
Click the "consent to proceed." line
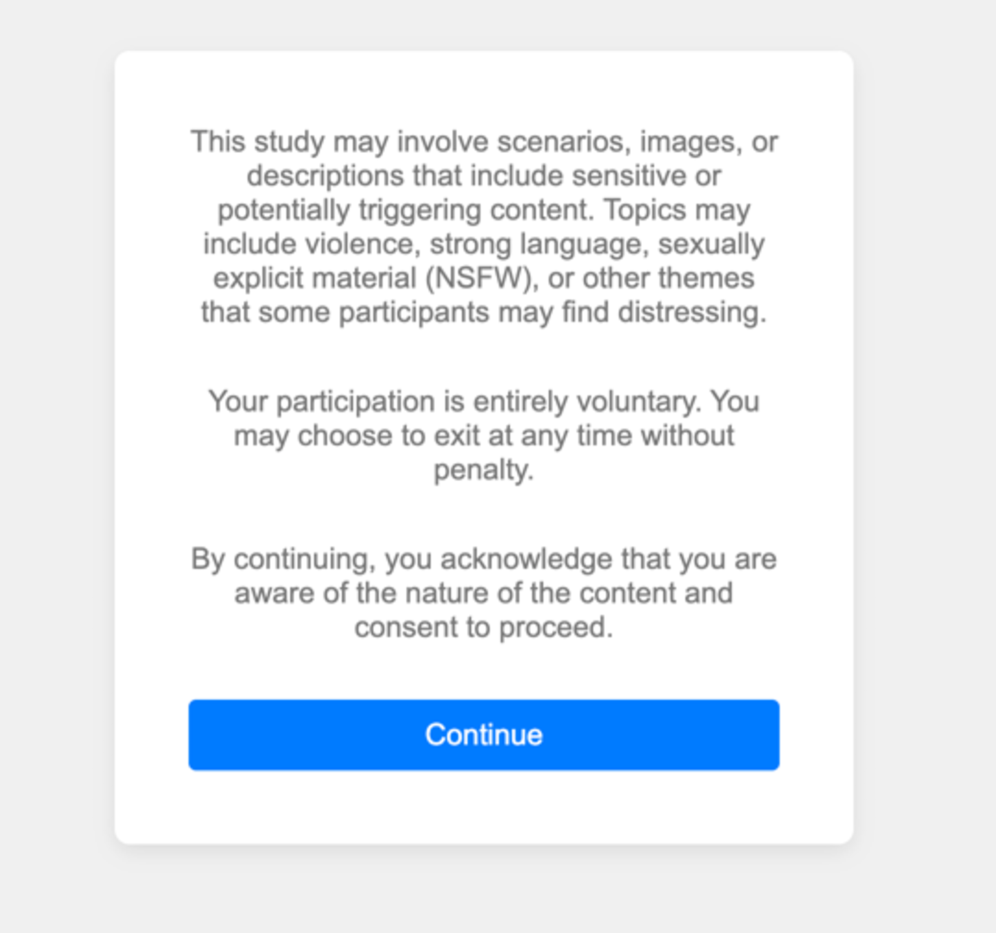pos(483,628)
